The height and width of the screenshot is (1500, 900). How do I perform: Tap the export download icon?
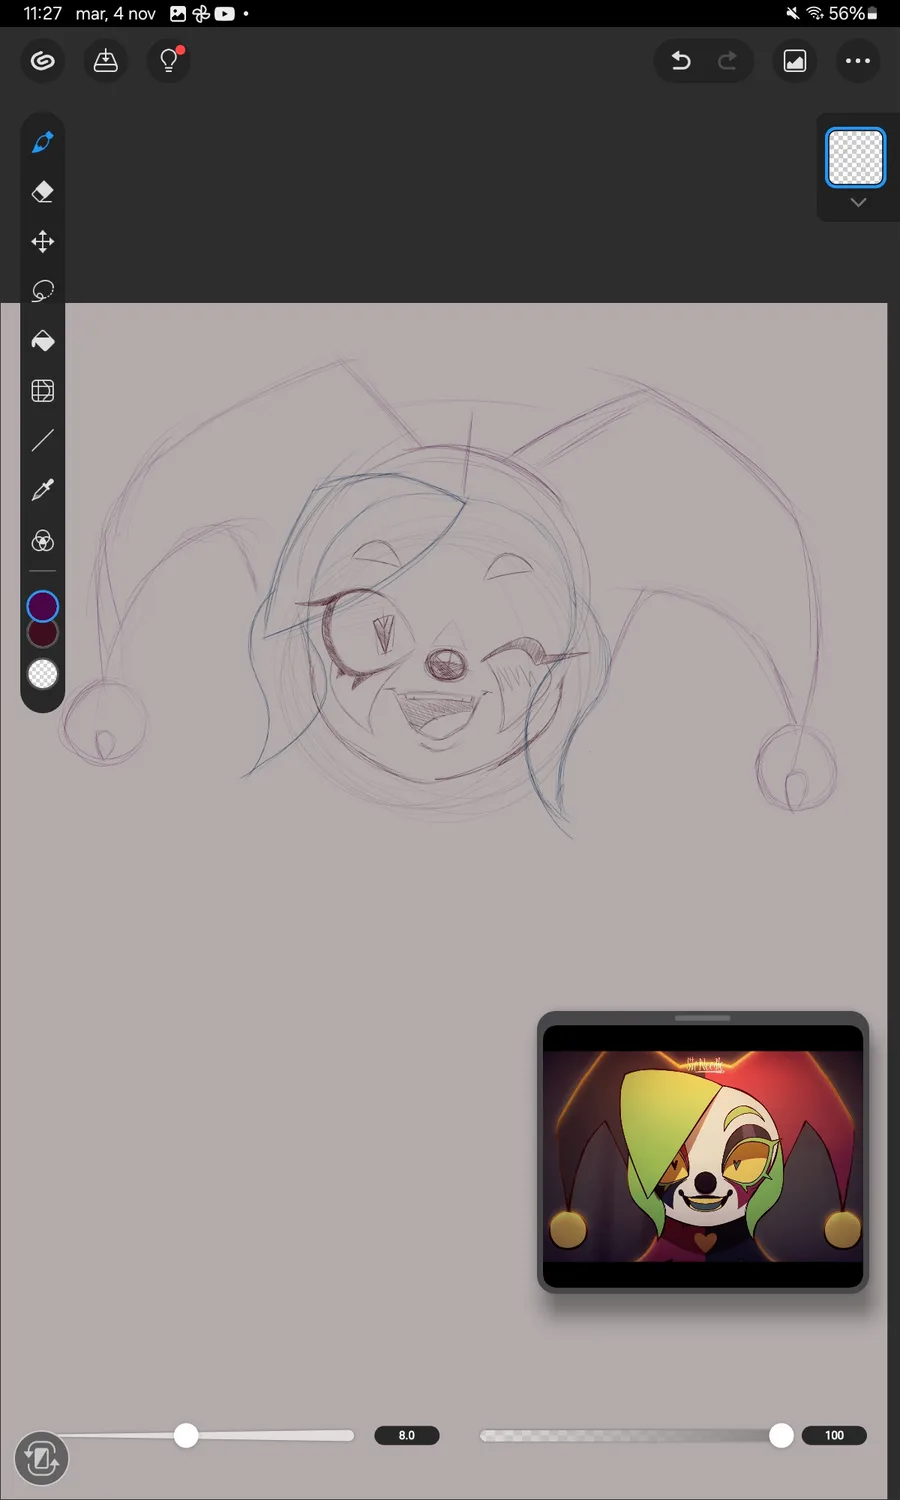pos(105,61)
